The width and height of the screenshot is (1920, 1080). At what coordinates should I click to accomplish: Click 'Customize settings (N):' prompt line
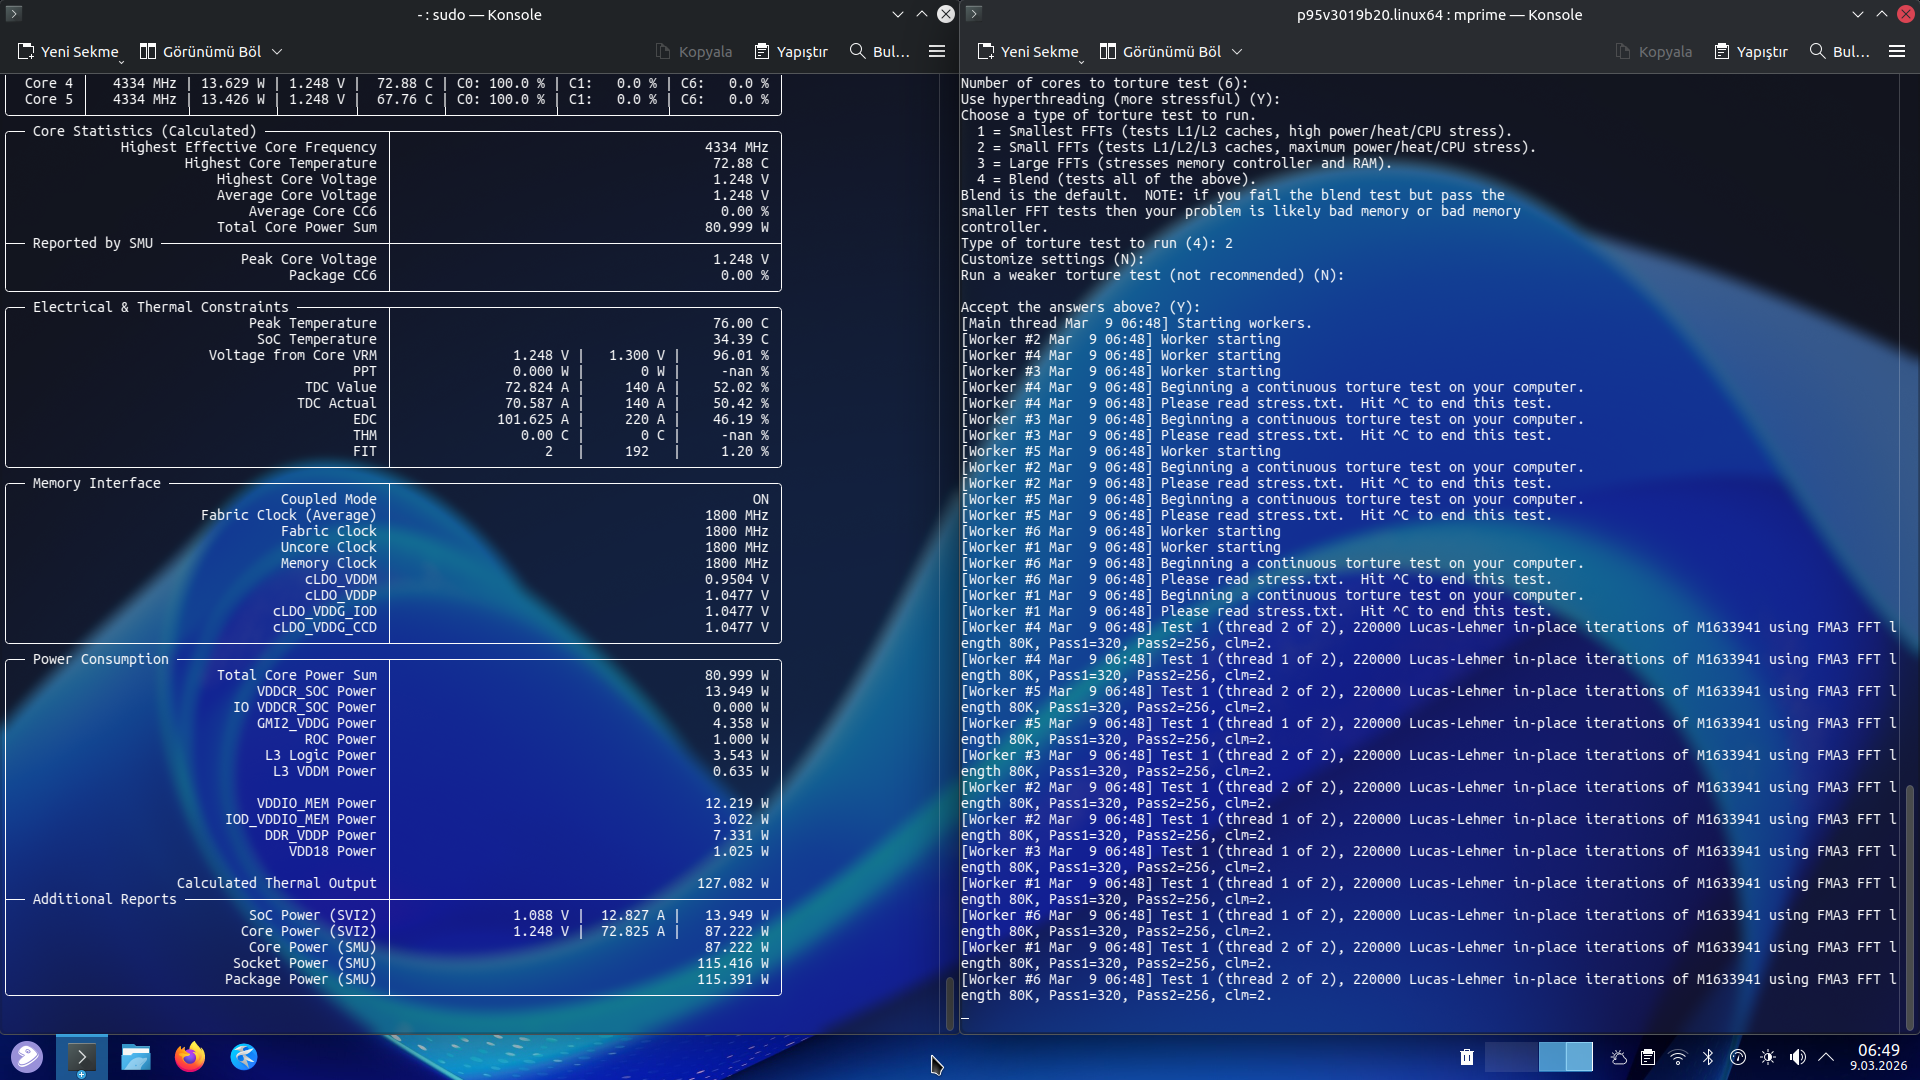[1052, 259]
